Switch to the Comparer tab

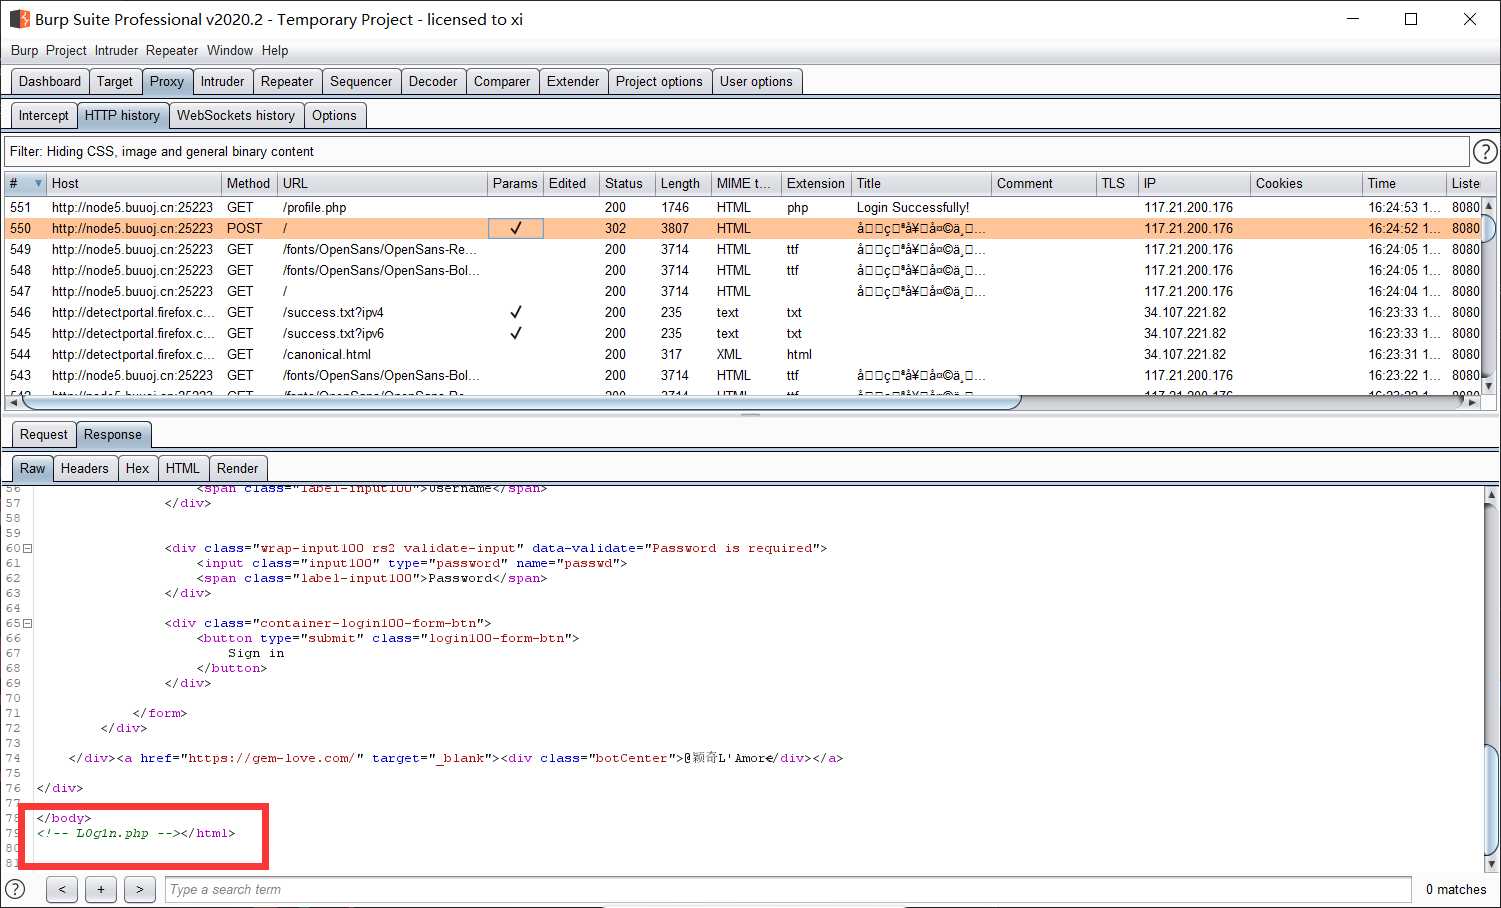(x=502, y=81)
